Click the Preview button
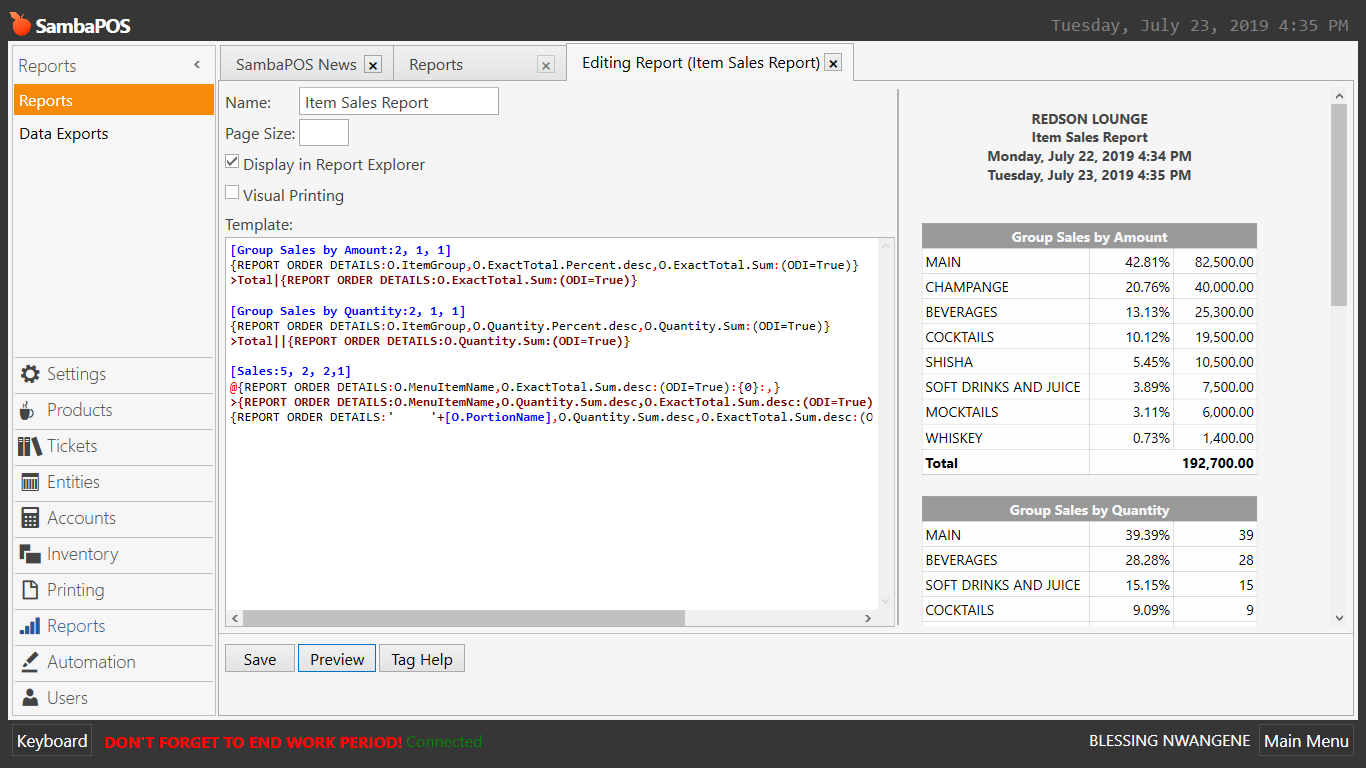This screenshot has height=768, width=1366. click(337, 659)
